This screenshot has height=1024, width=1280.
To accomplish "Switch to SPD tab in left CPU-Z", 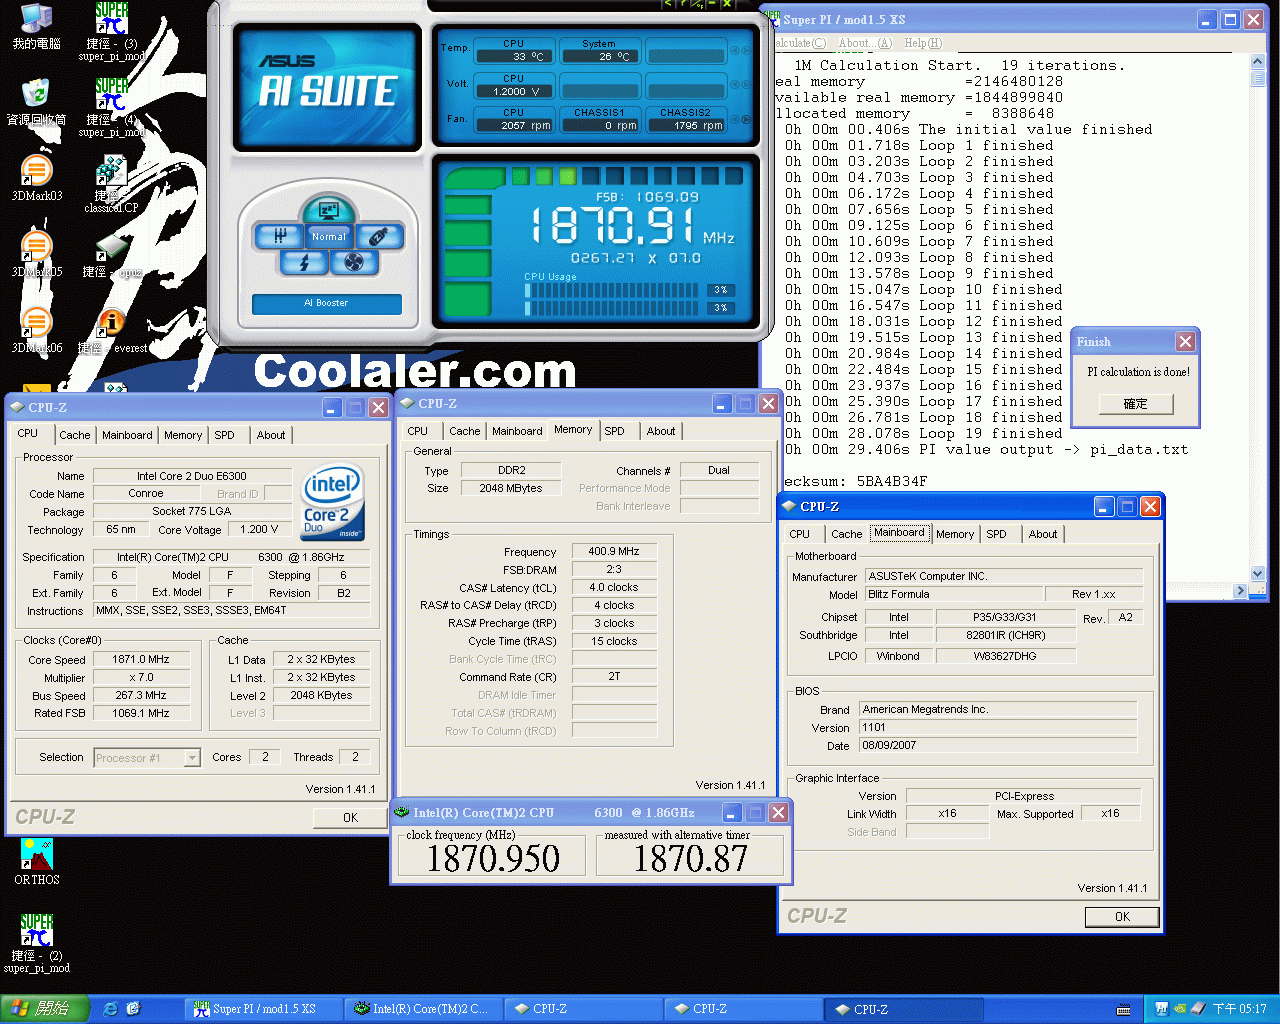I will click(x=224, y=435).
